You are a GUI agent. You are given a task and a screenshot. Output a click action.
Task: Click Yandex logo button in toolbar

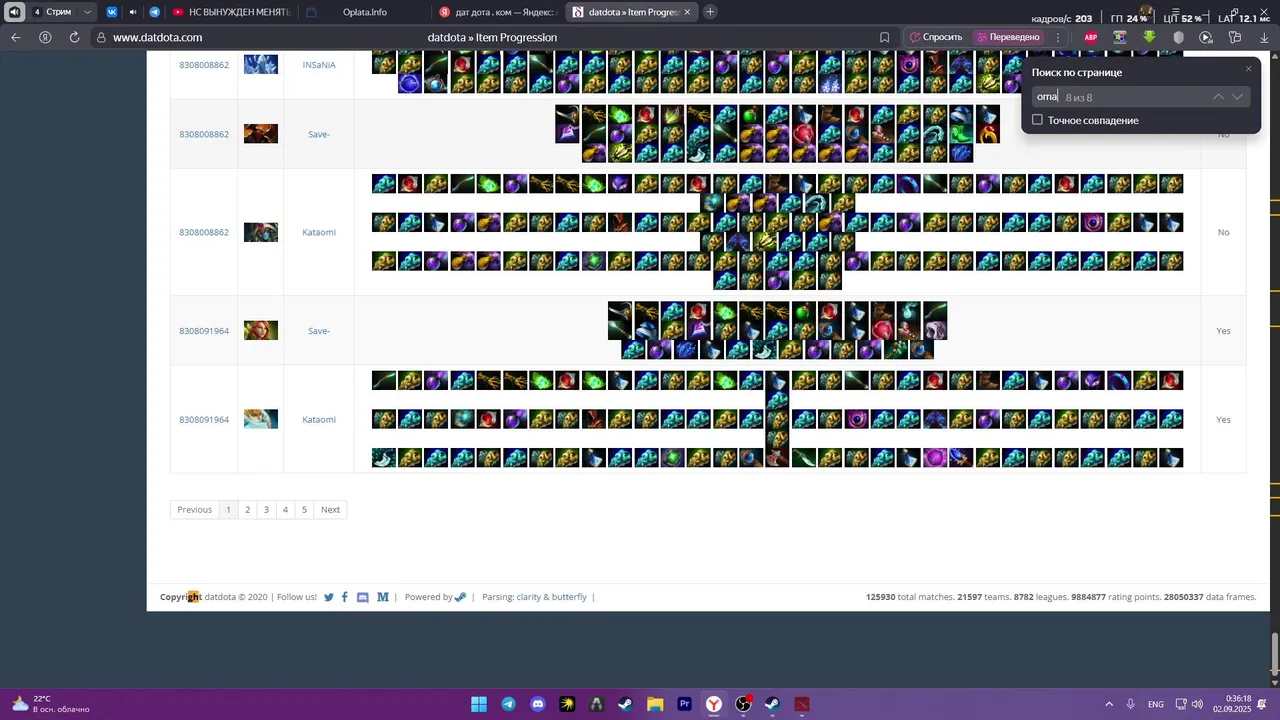point(45,37)
